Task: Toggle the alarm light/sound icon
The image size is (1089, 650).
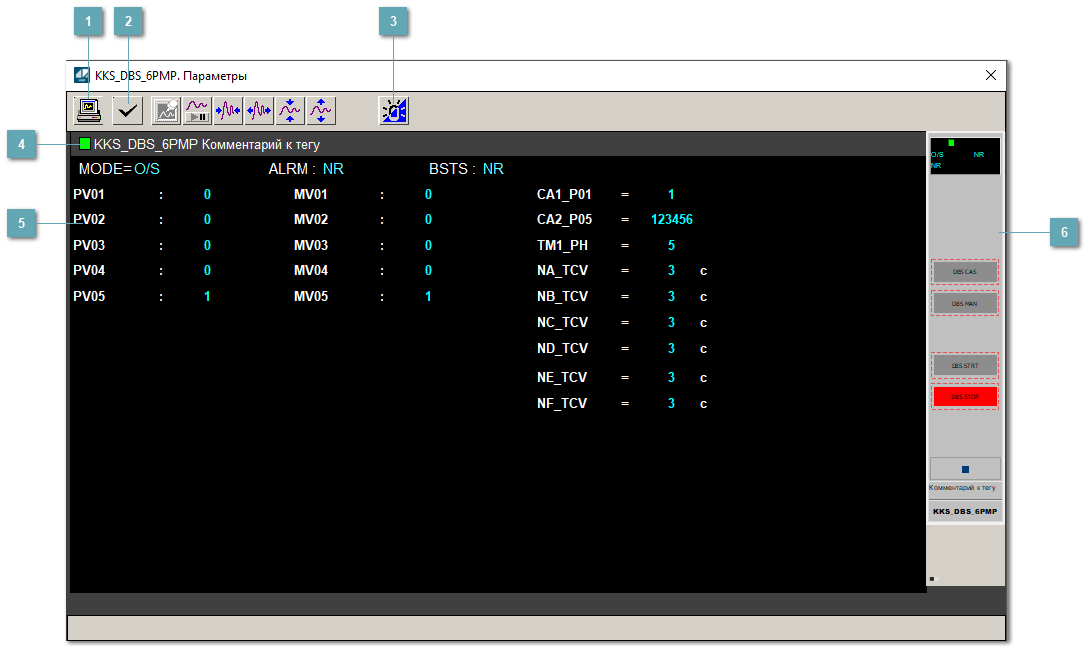Action: pyautogui.click(x=394, y=110)
